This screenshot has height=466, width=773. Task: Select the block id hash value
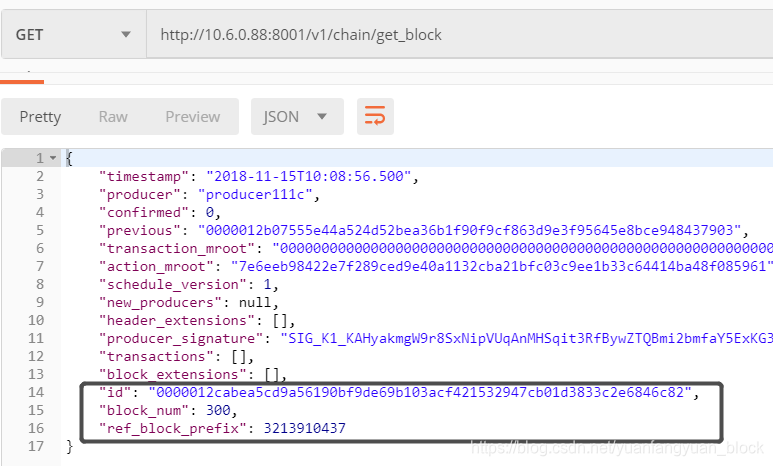coord(421,393)
